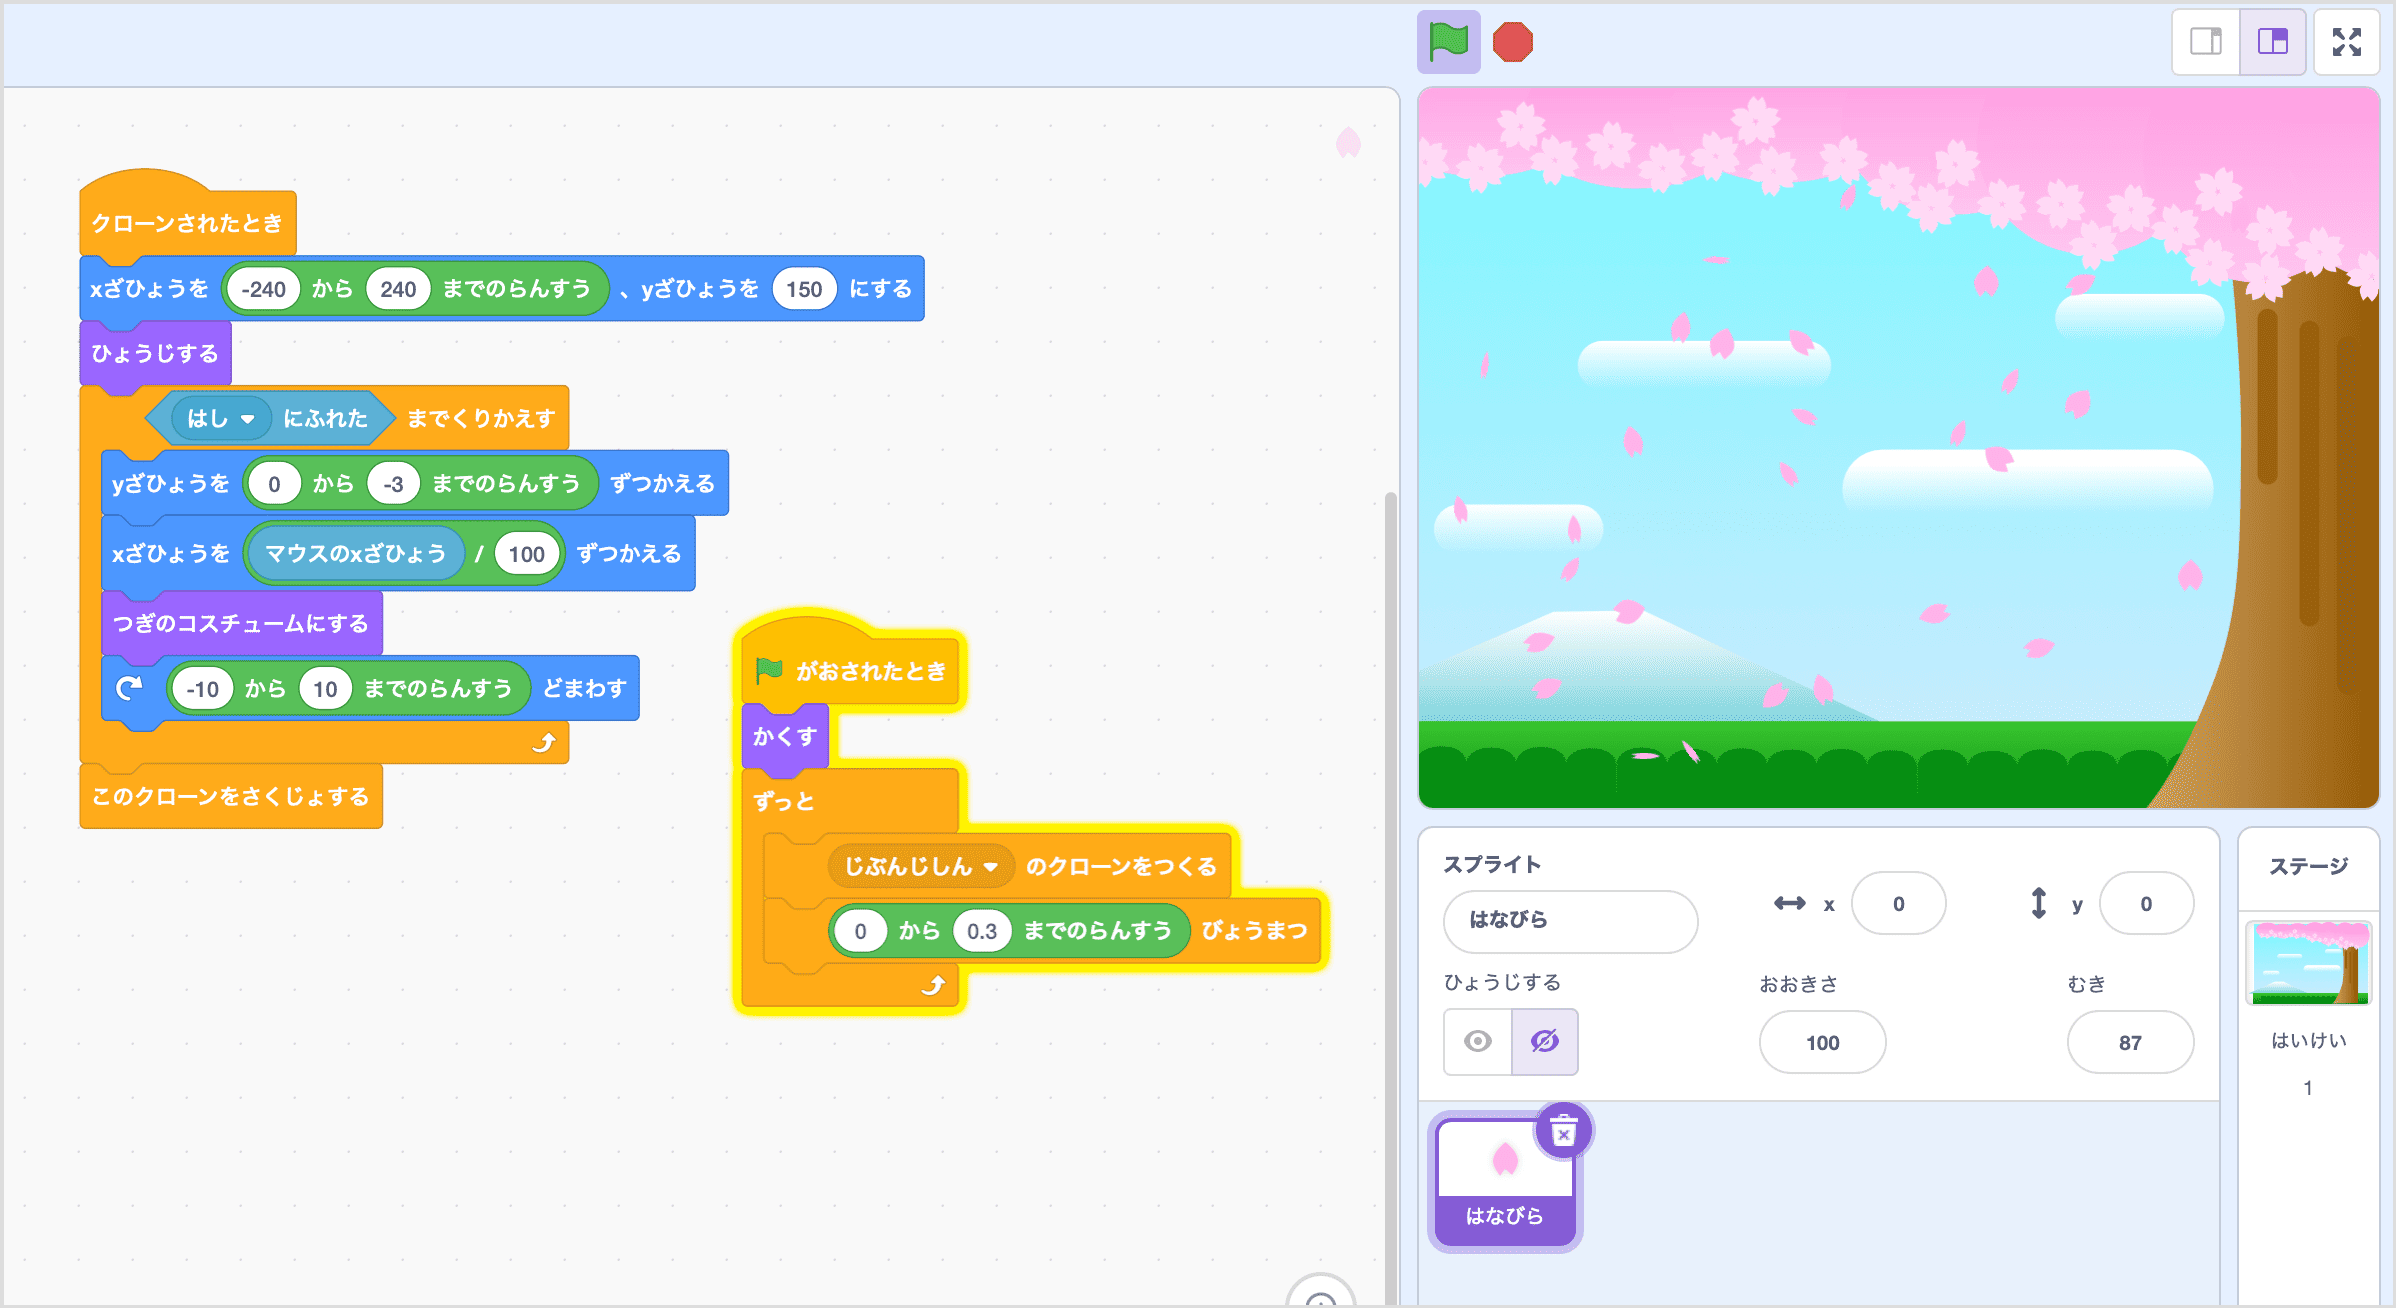This screenshot has width=2396, height=1308.
Task: Show the sprite with the eye icon
Action: coord(1478,1042)
